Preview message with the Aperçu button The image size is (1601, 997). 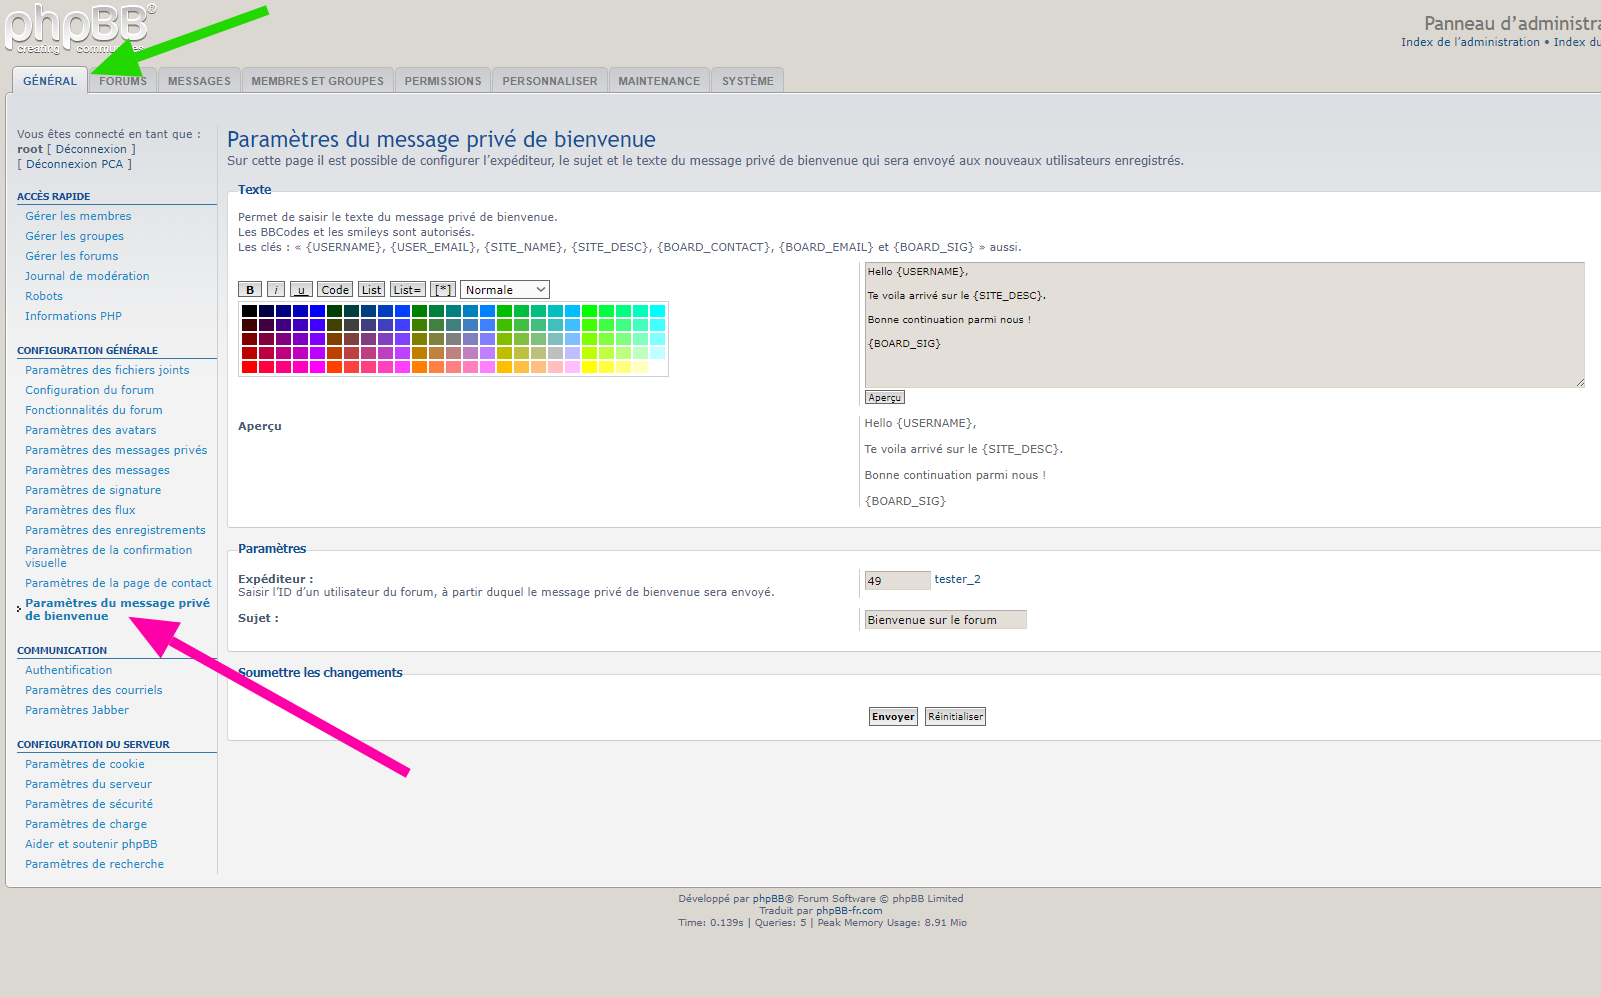tap(884, 398)
